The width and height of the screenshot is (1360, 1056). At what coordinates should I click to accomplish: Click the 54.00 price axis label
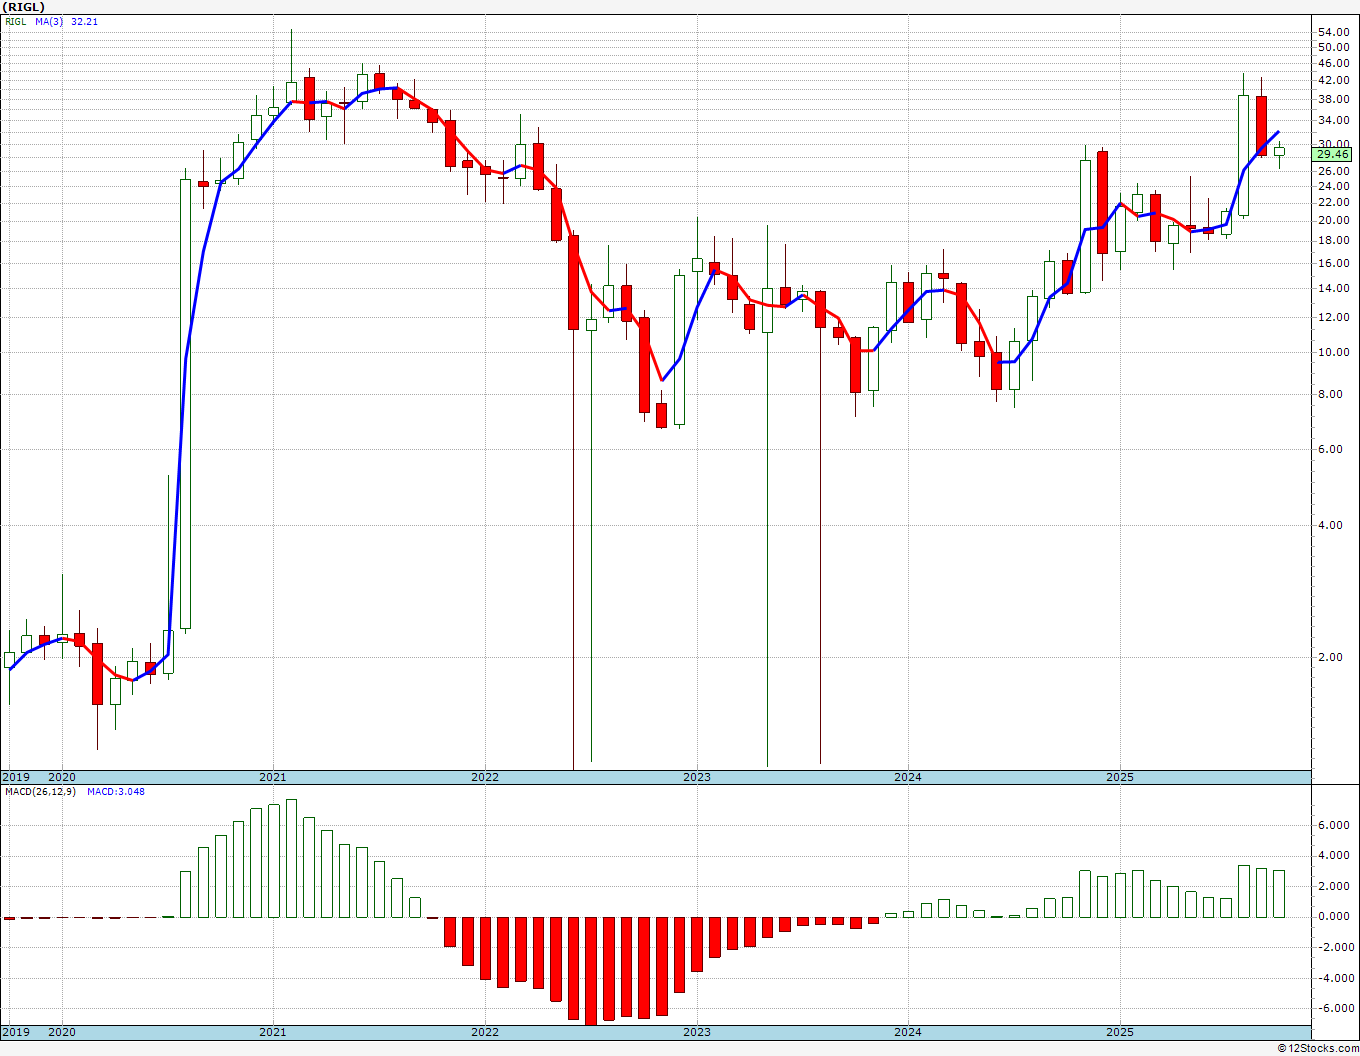(x=1333, y=32)
